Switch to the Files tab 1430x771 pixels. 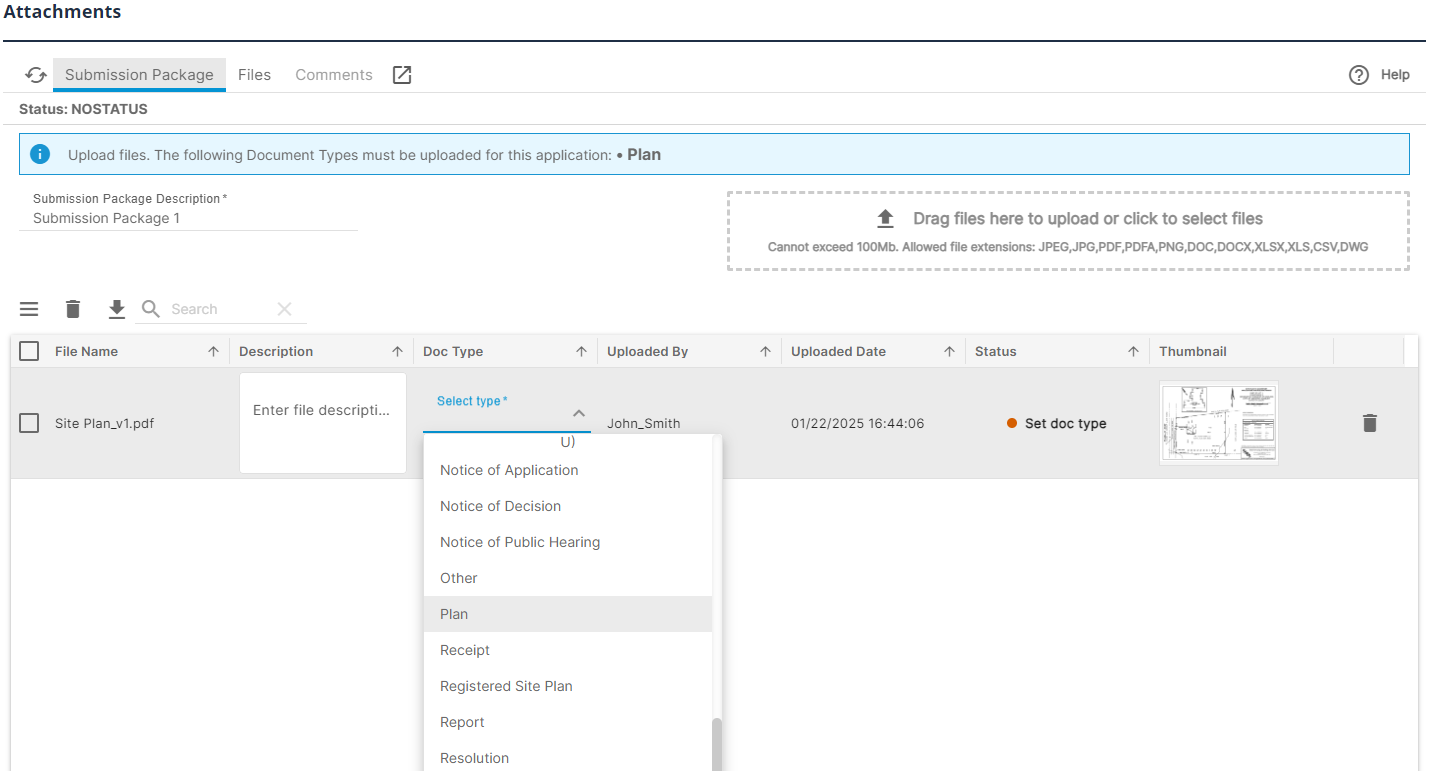coord(254,75)
